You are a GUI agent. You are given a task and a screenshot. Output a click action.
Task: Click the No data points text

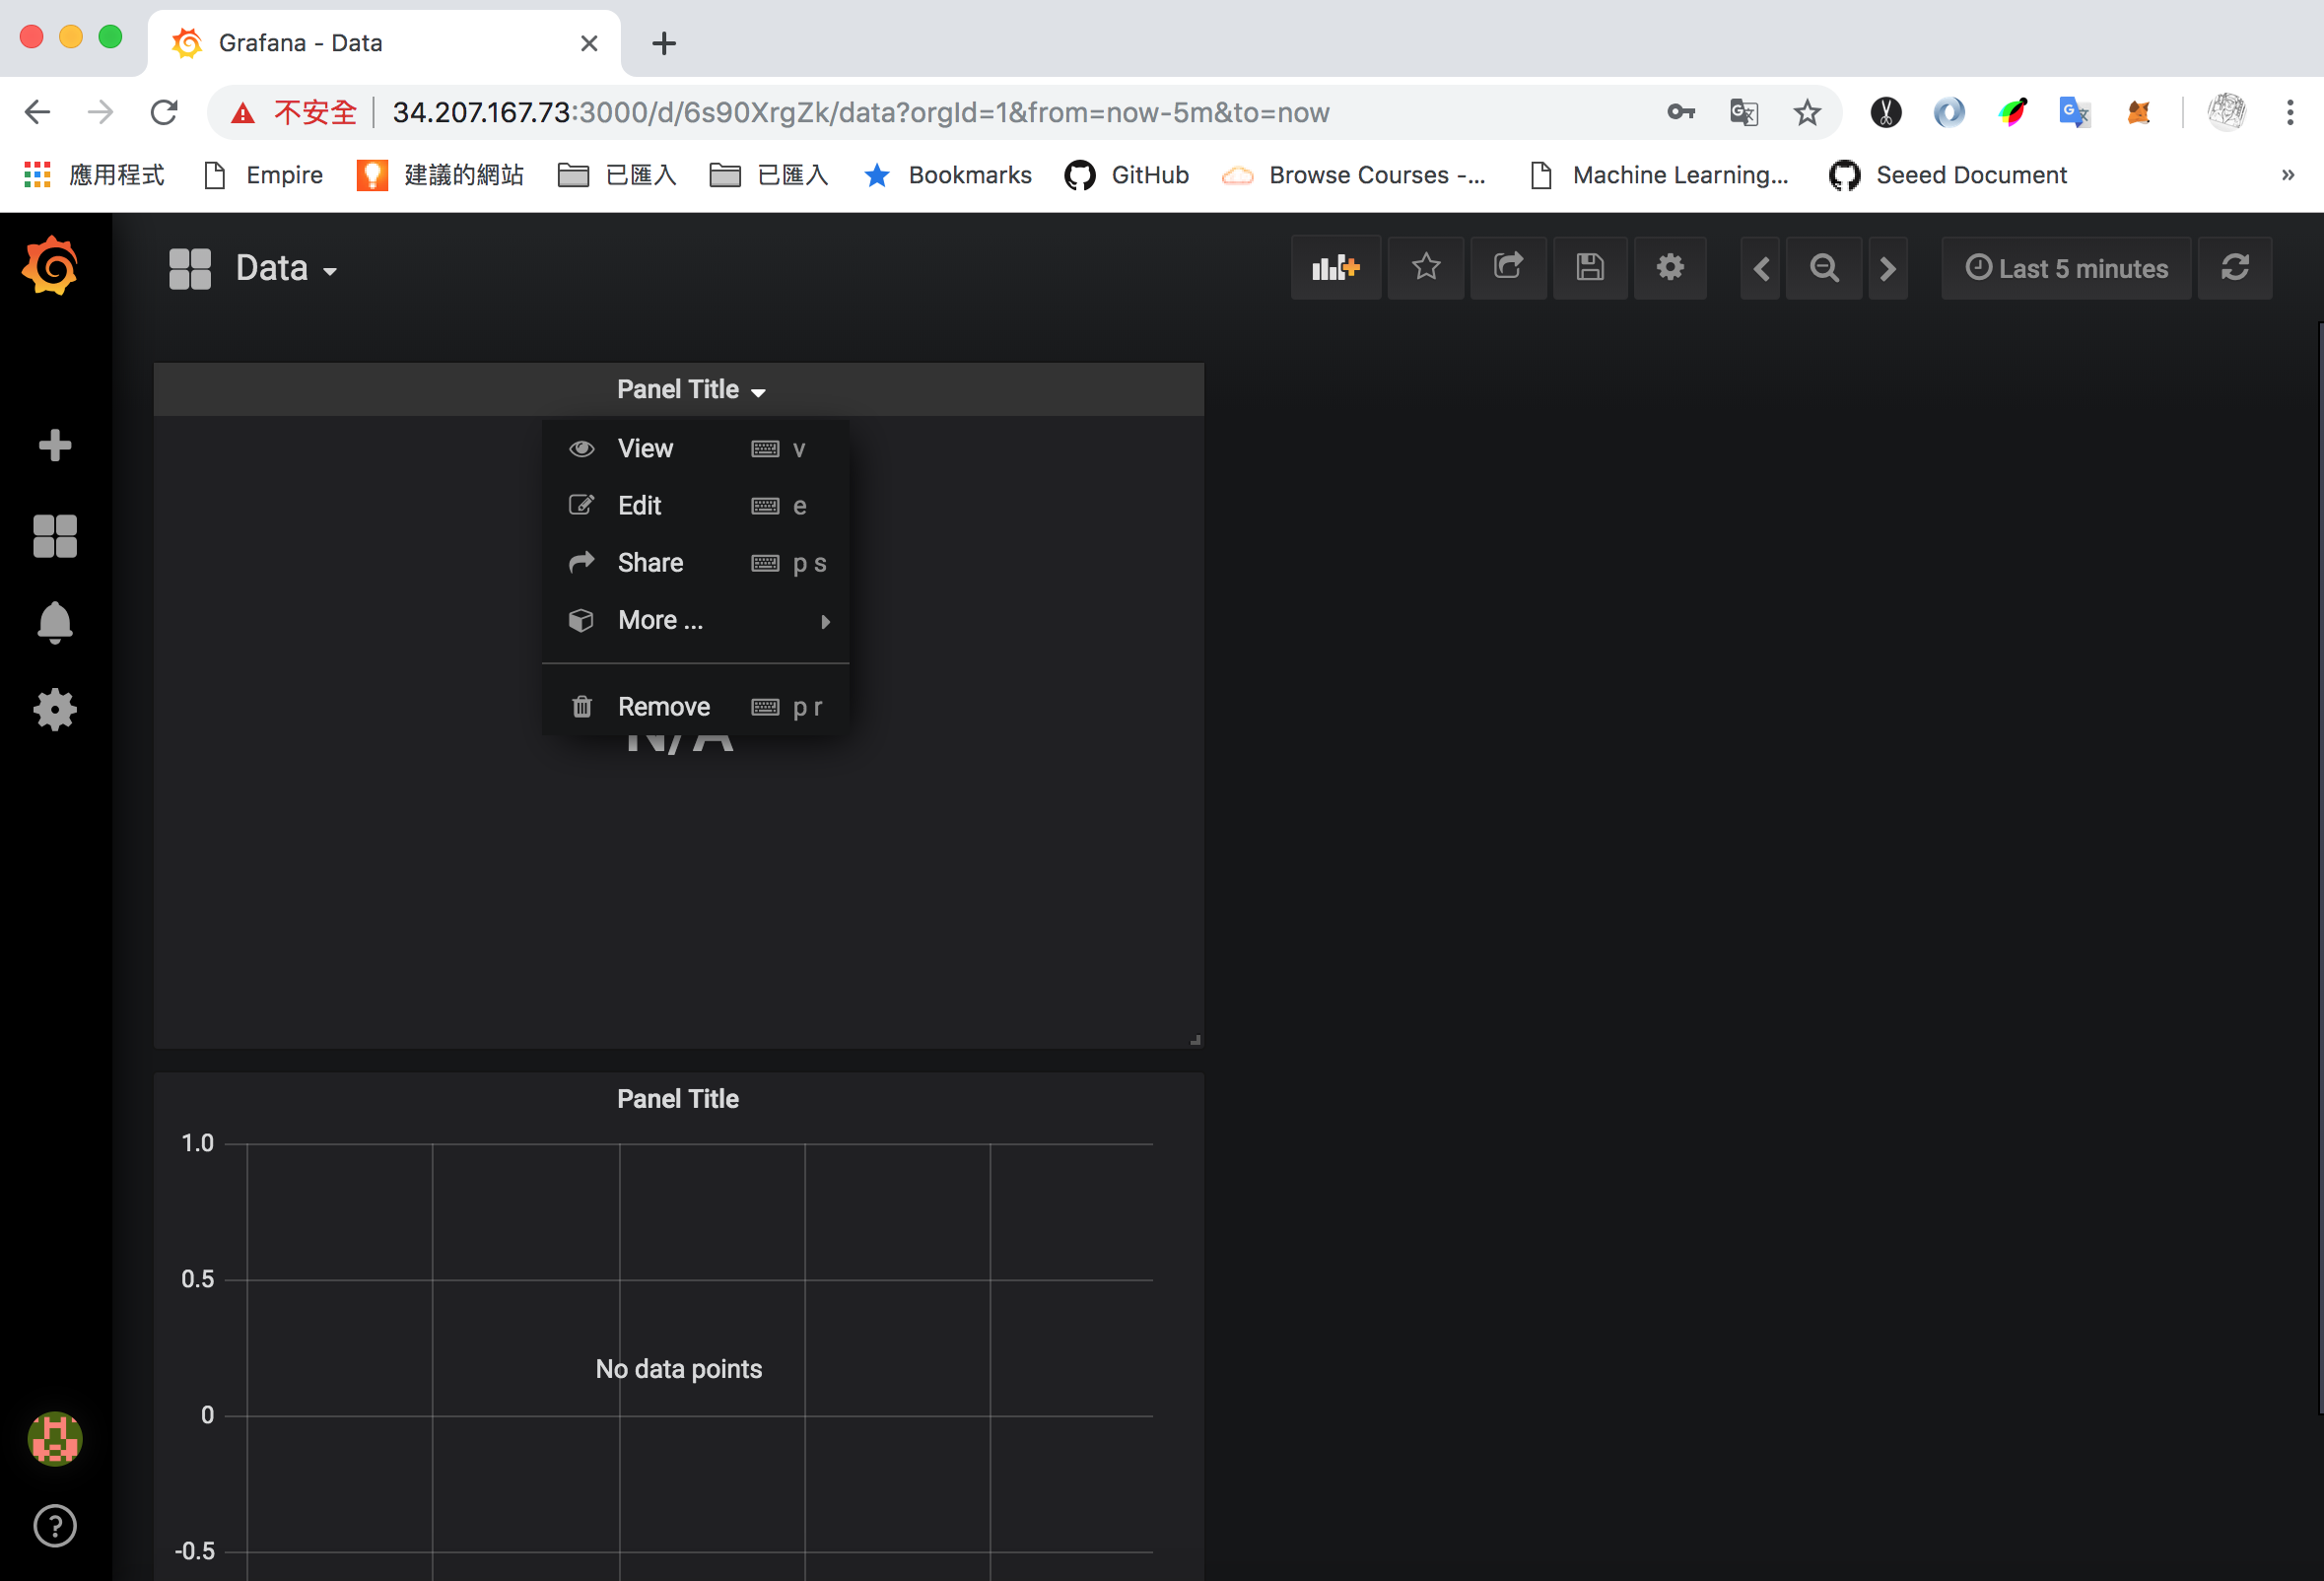[678, 1368]
